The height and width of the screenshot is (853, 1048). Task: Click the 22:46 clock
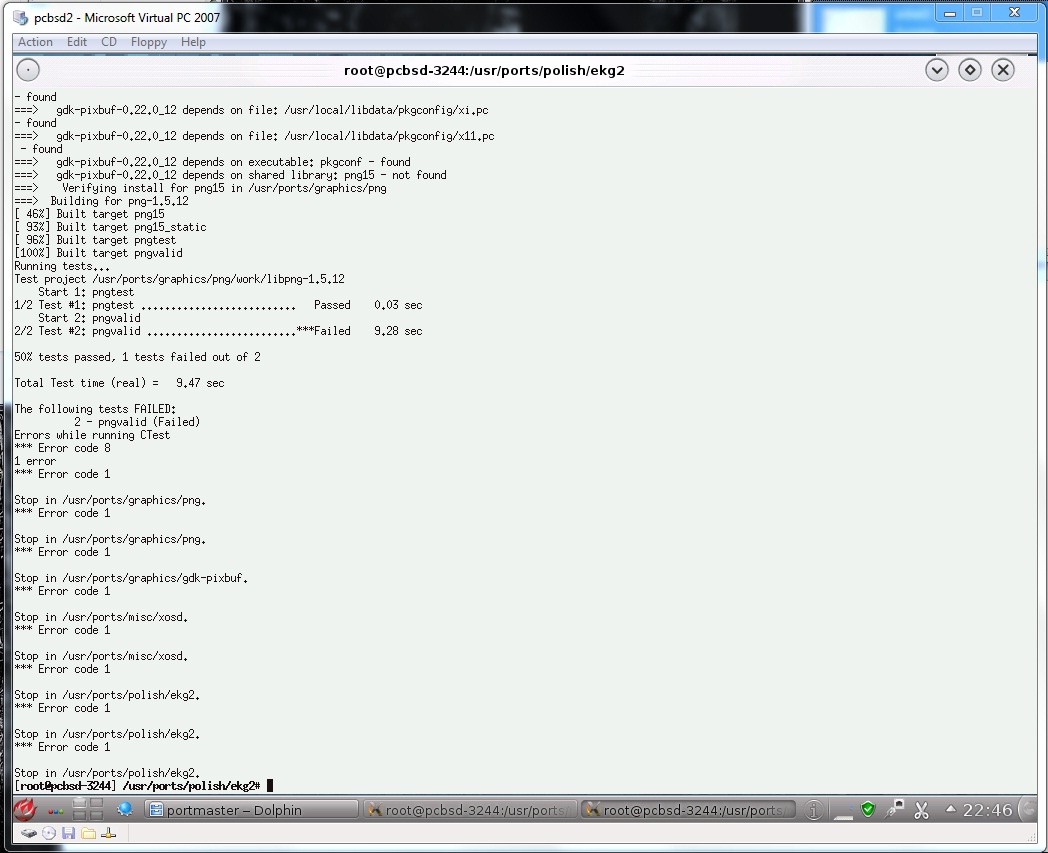pos(987,810)
